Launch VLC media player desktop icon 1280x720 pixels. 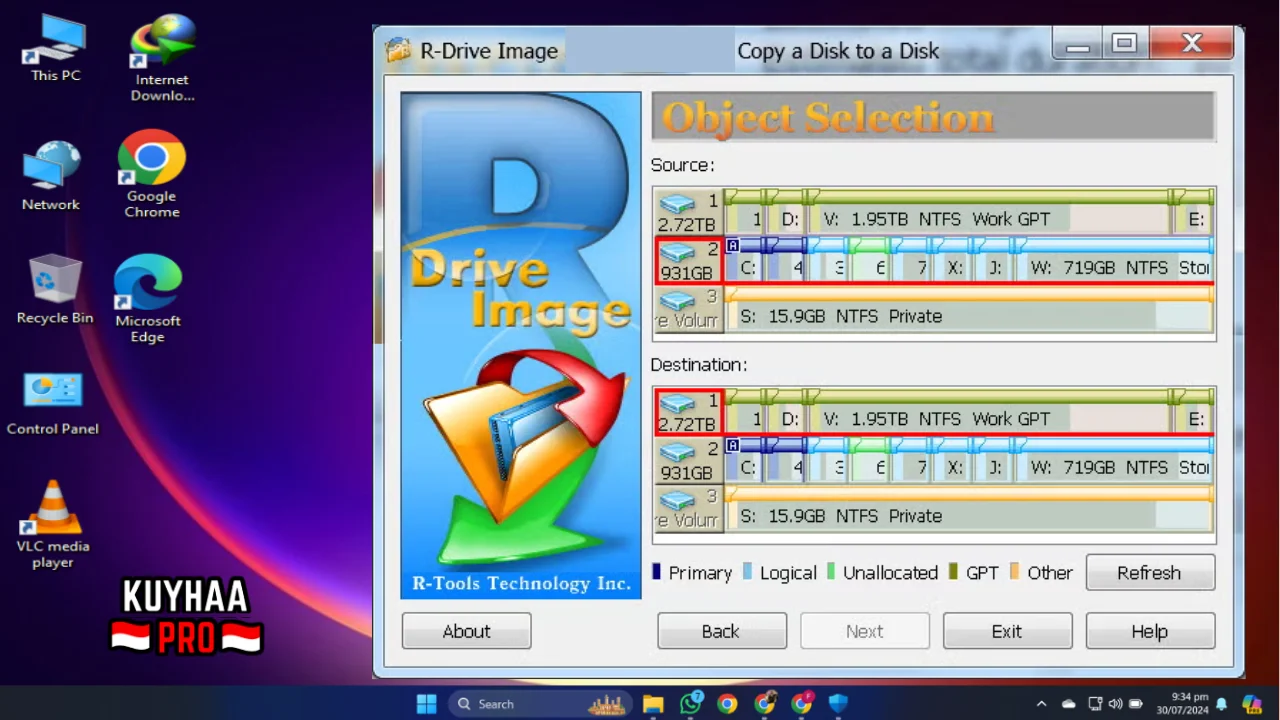tap(53, 525)
